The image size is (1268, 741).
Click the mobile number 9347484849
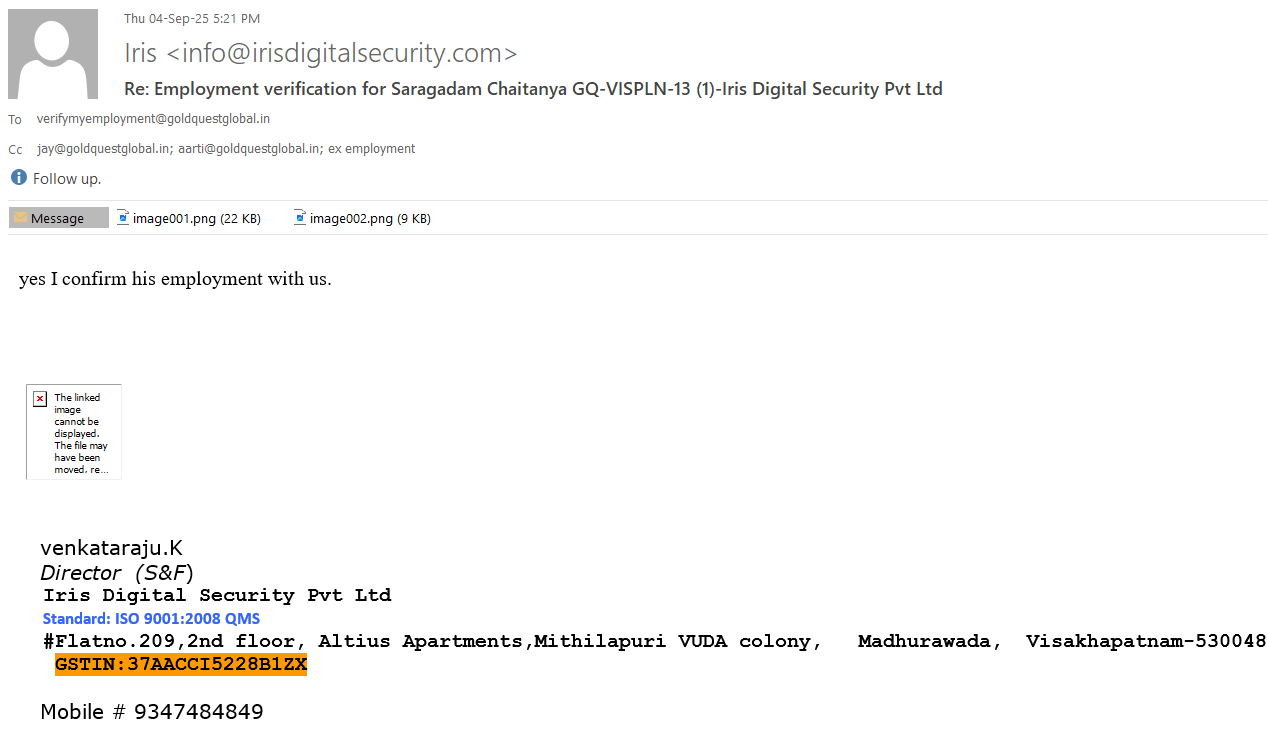point(198,712)
